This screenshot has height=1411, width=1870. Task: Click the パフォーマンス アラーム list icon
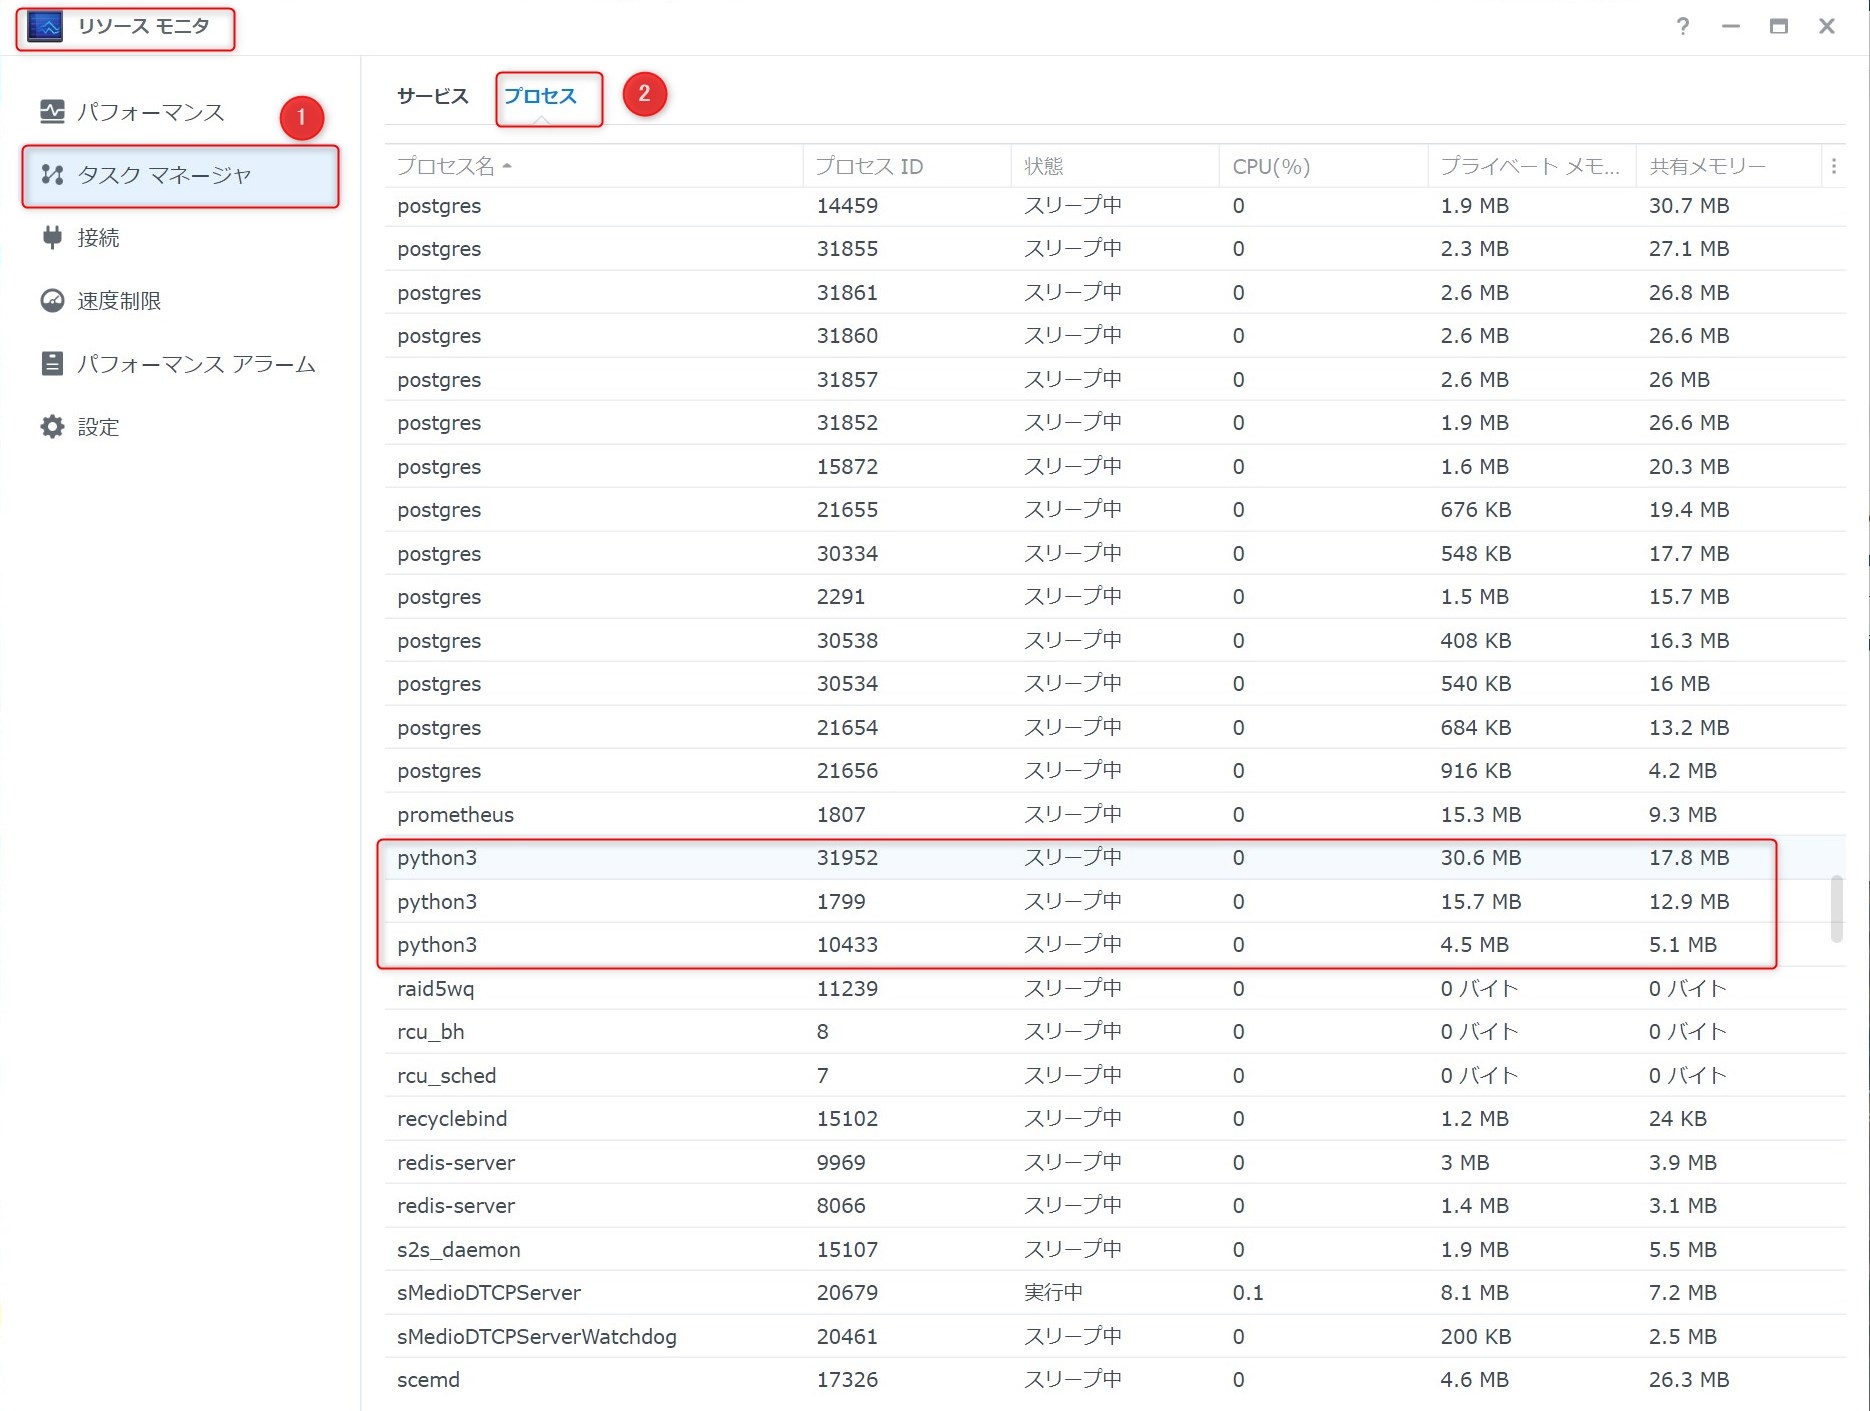click(52, 364)
